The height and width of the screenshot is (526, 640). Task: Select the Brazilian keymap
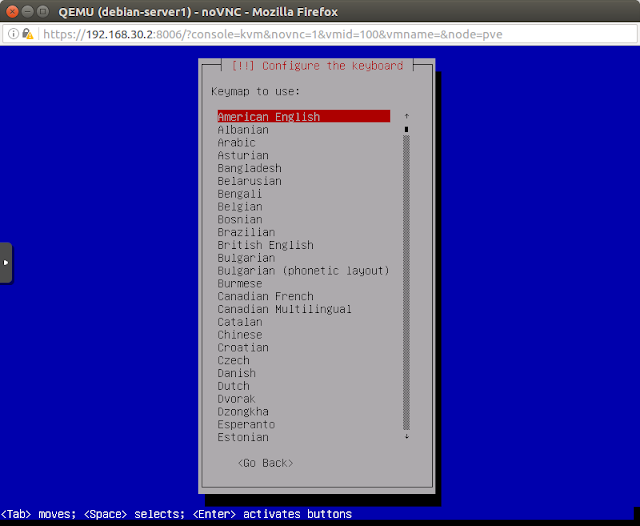pyautogui.click(x=246, y=232)
